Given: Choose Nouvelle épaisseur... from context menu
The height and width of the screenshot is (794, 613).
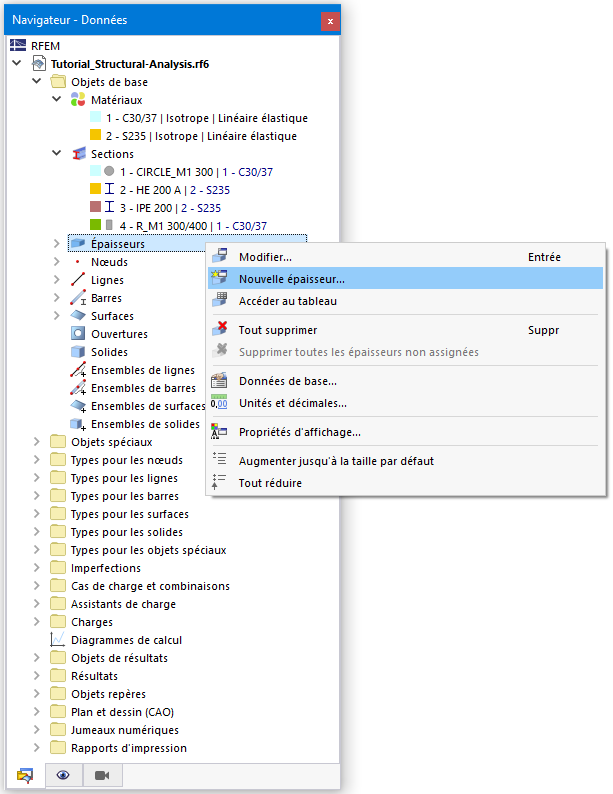Looking at the screenshot, I should pyautogui.click(x=405, y=279).
